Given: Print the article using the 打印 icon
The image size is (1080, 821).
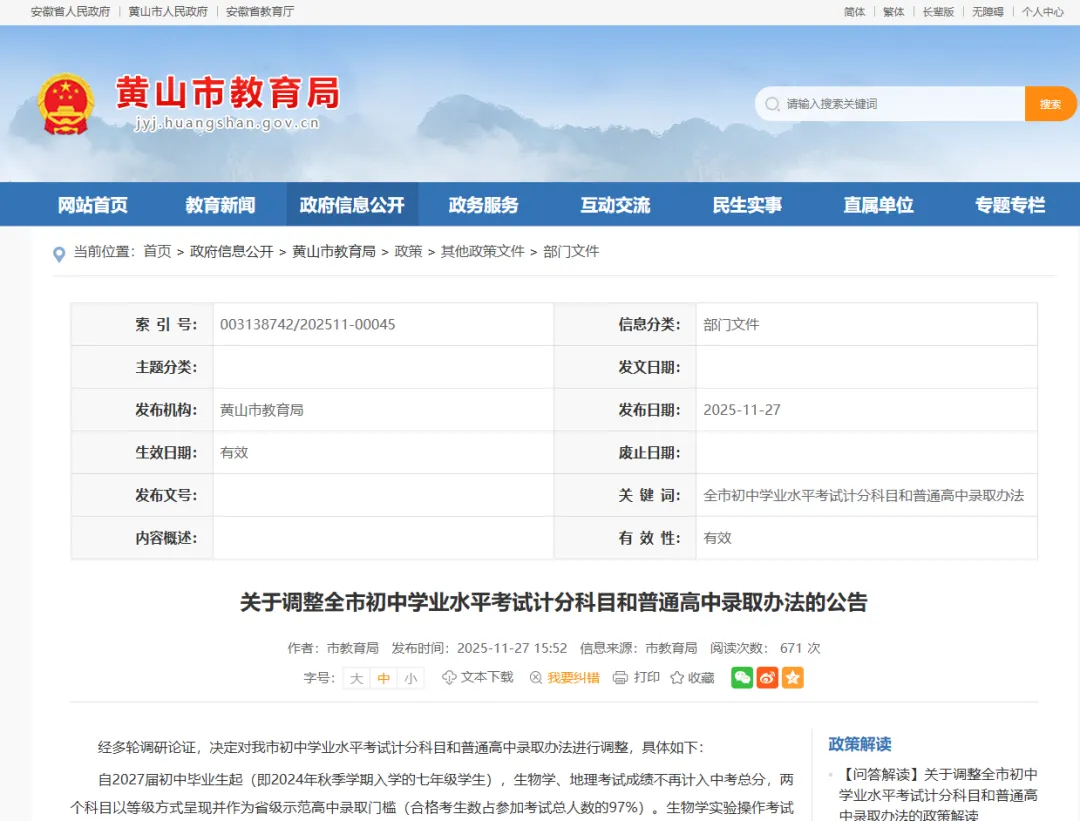Looking at the screenshot, I should (x=620, y=677).
